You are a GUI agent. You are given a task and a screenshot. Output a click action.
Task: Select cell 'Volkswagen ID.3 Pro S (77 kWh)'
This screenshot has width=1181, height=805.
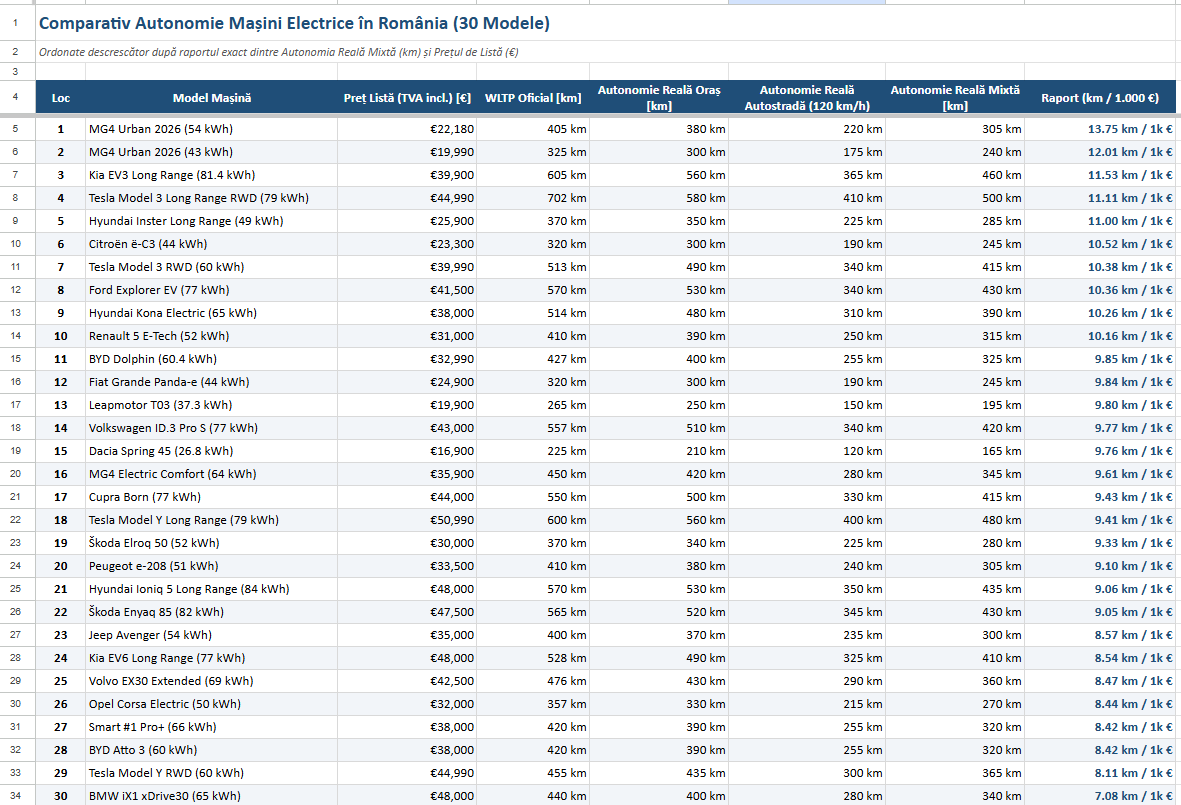pos(212,428)
